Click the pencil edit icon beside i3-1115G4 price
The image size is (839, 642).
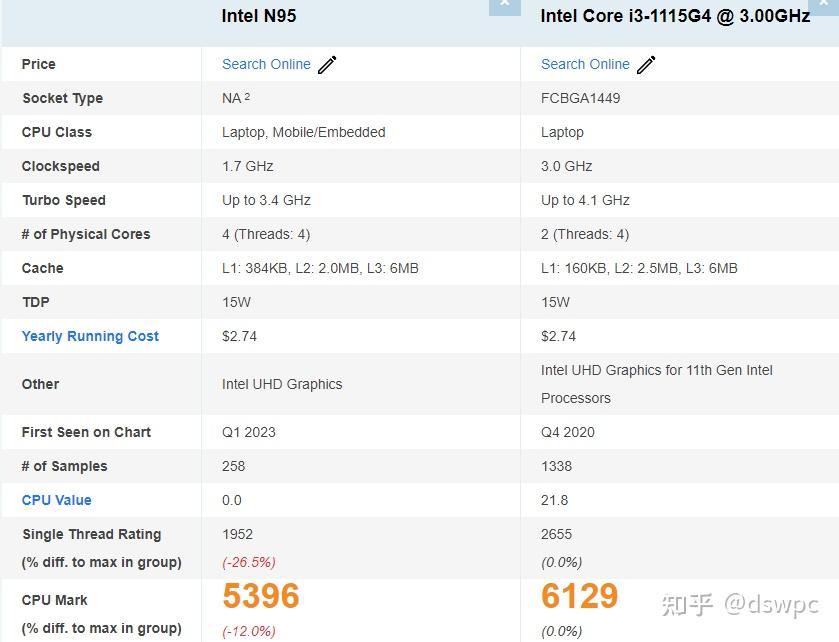coord(646,63)
